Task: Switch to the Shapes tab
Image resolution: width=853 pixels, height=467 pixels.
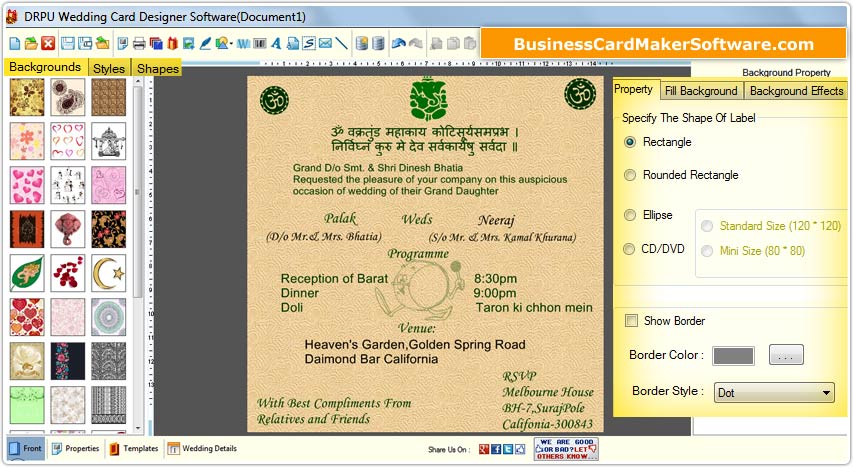Action: (158, 68)
